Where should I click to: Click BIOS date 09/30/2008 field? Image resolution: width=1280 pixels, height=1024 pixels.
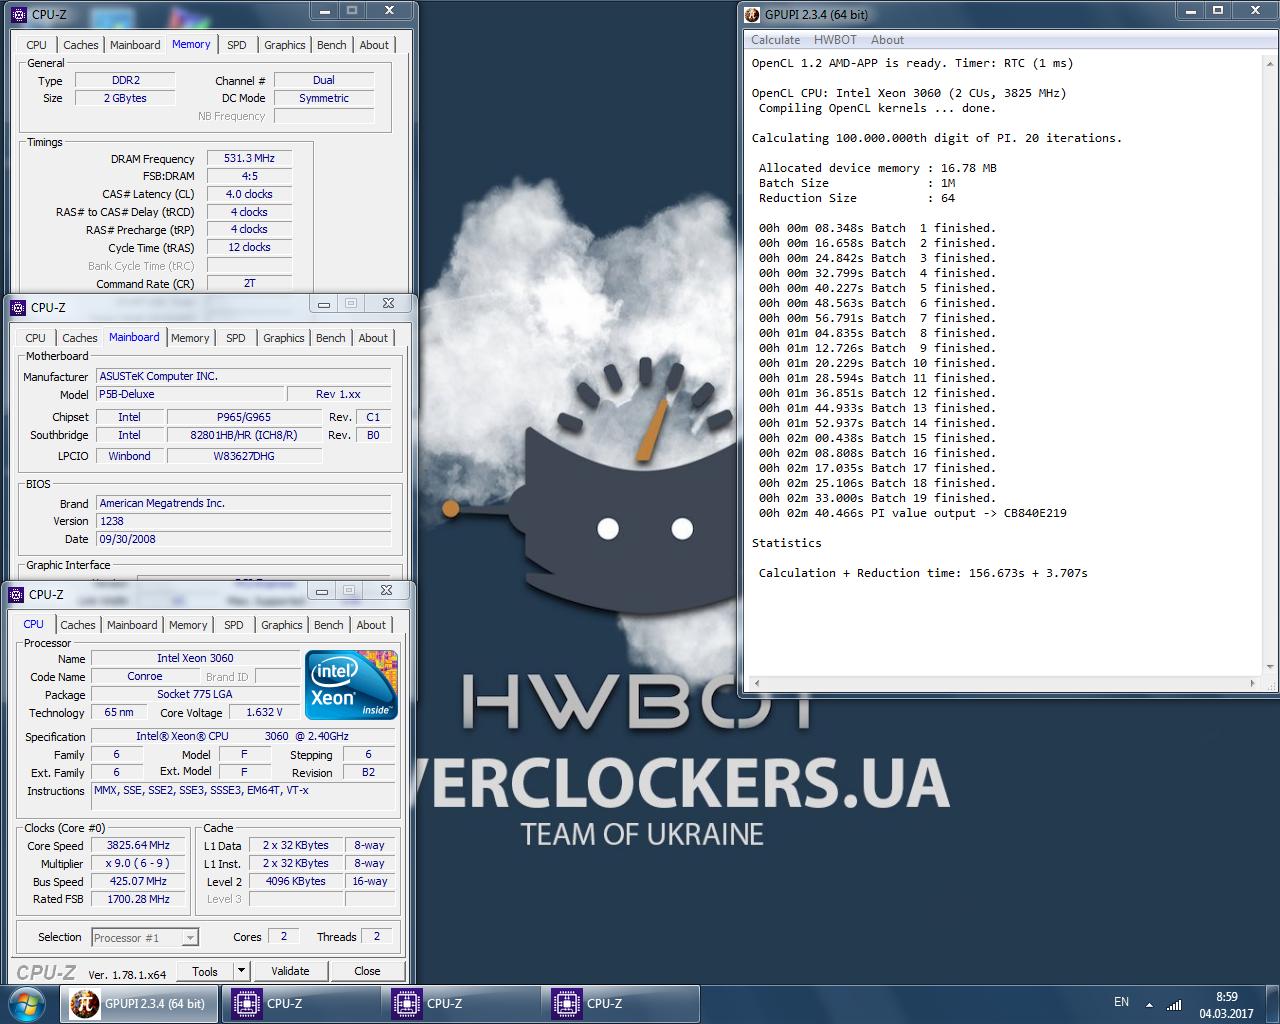pyautogui.click(x=243, y=539)
